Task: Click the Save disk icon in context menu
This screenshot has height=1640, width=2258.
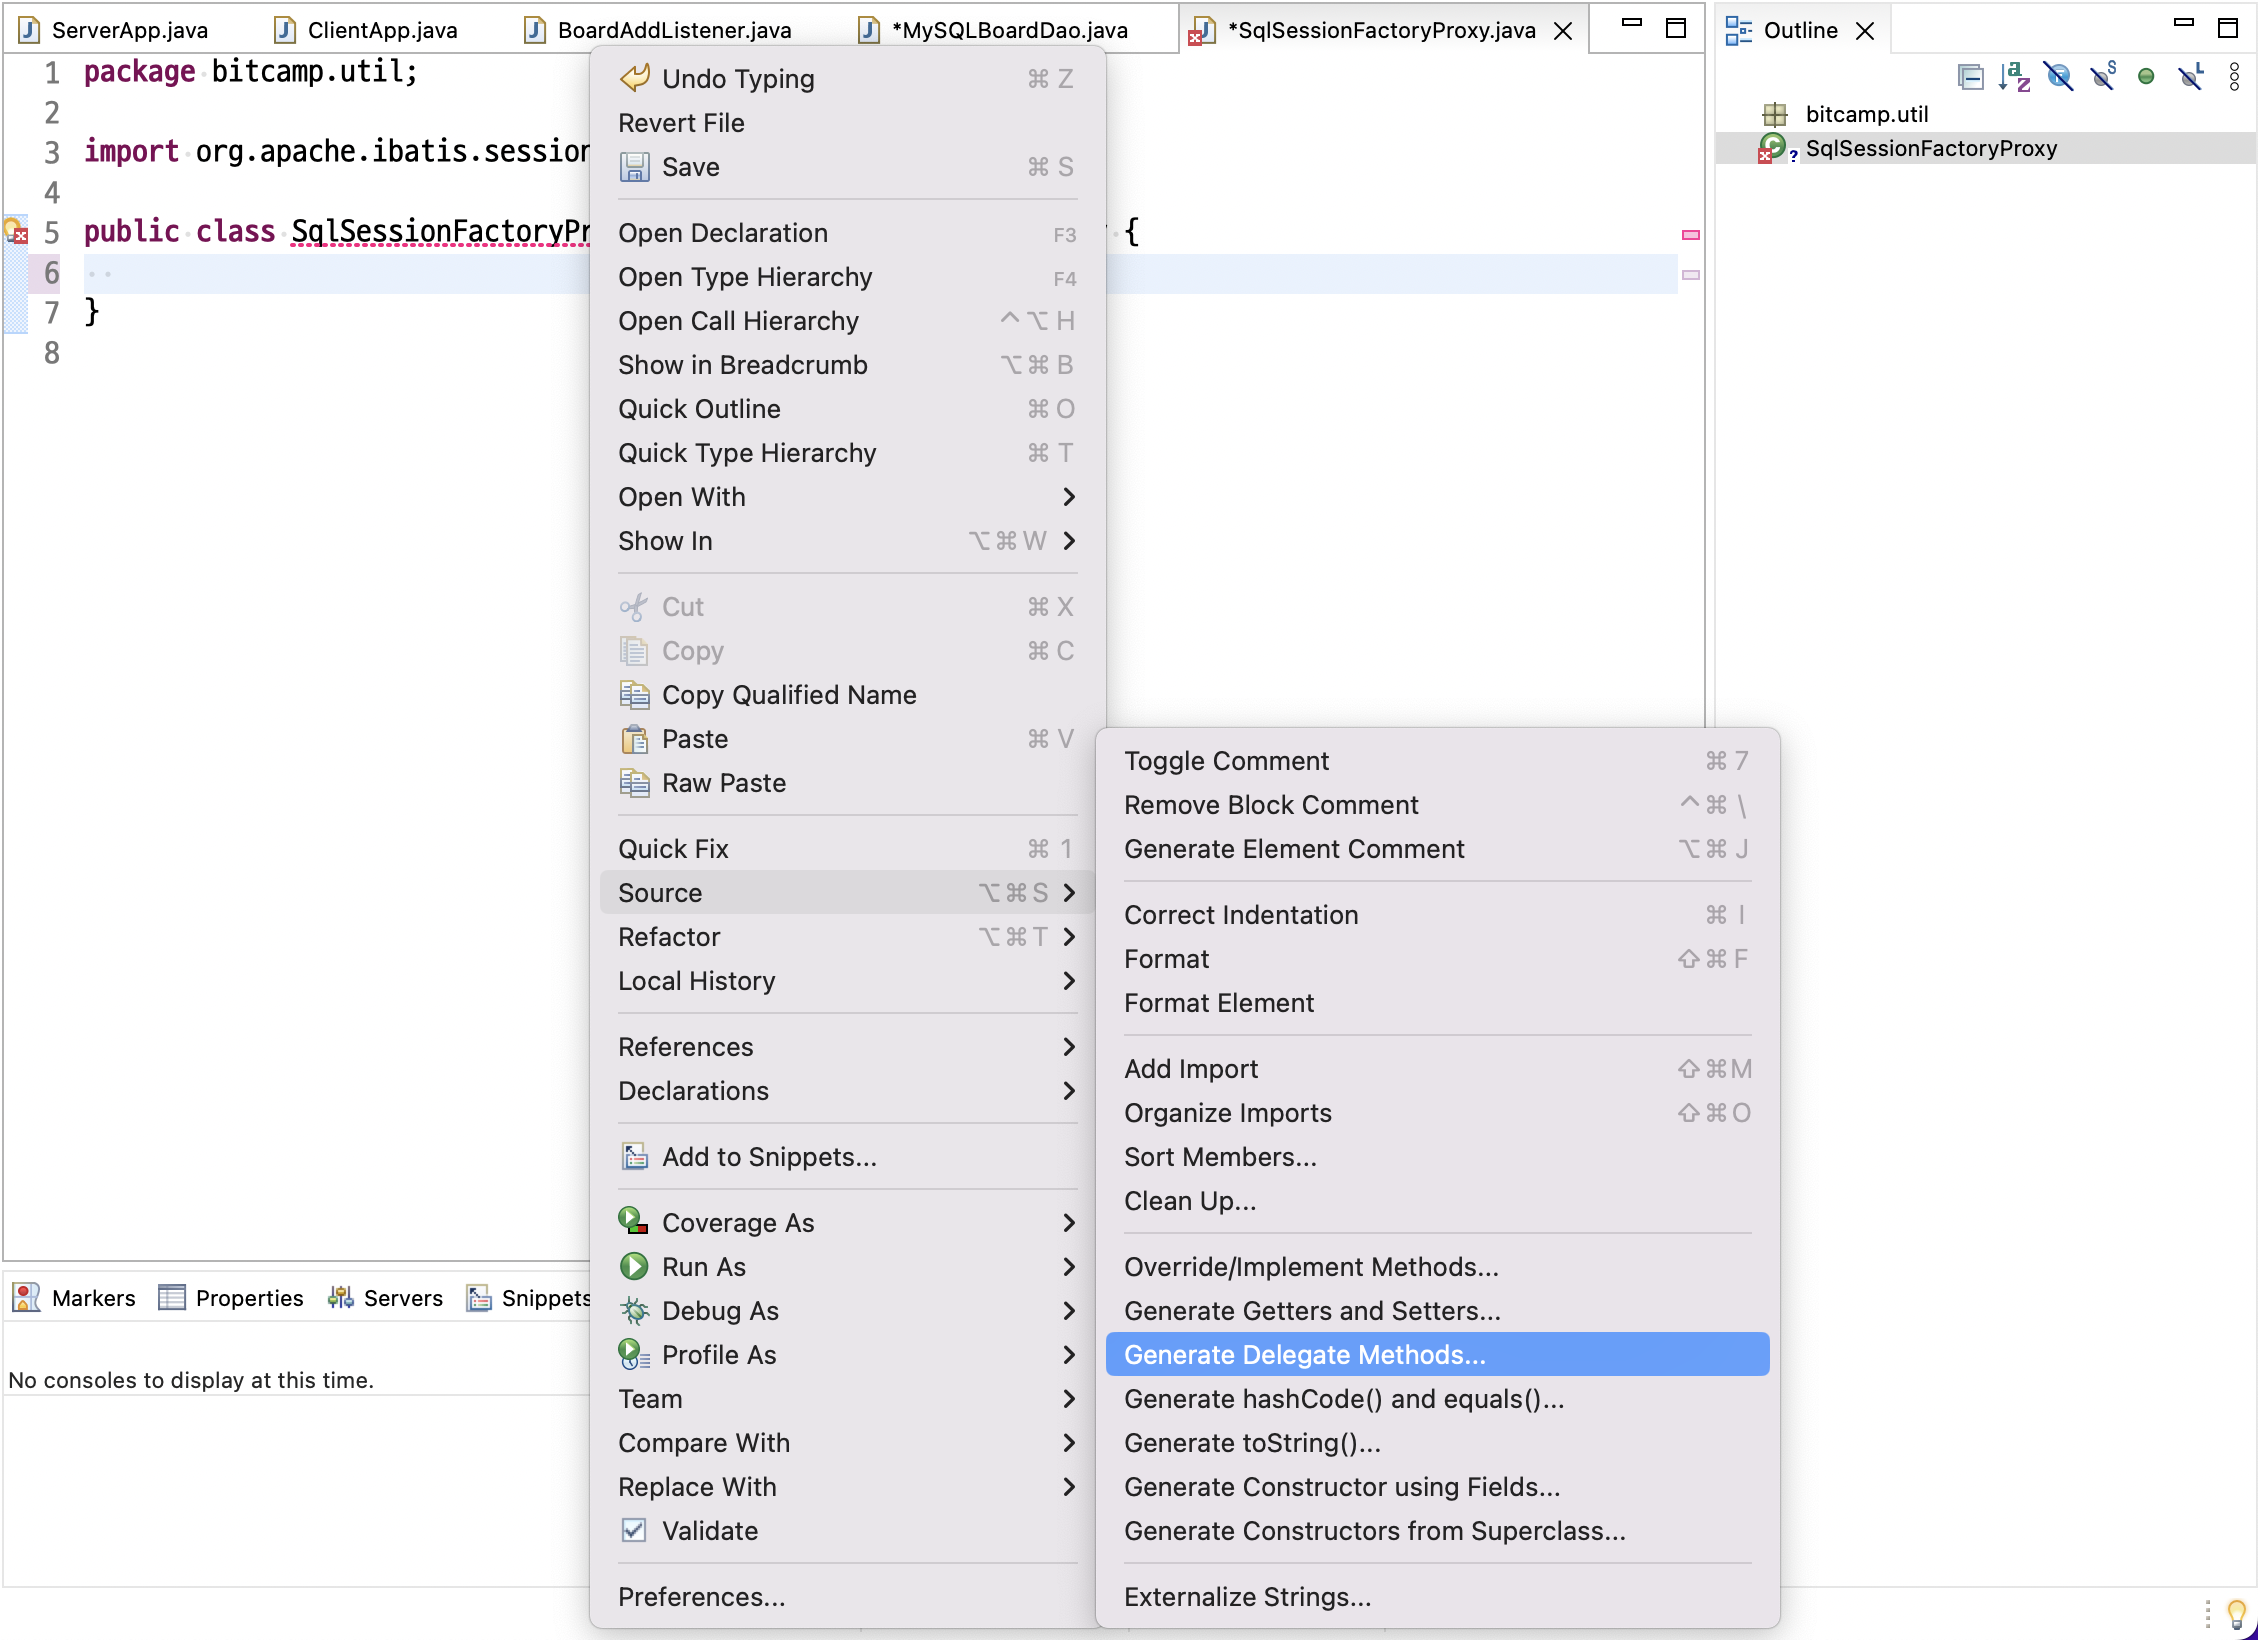Action: click(x=634, y=167)
